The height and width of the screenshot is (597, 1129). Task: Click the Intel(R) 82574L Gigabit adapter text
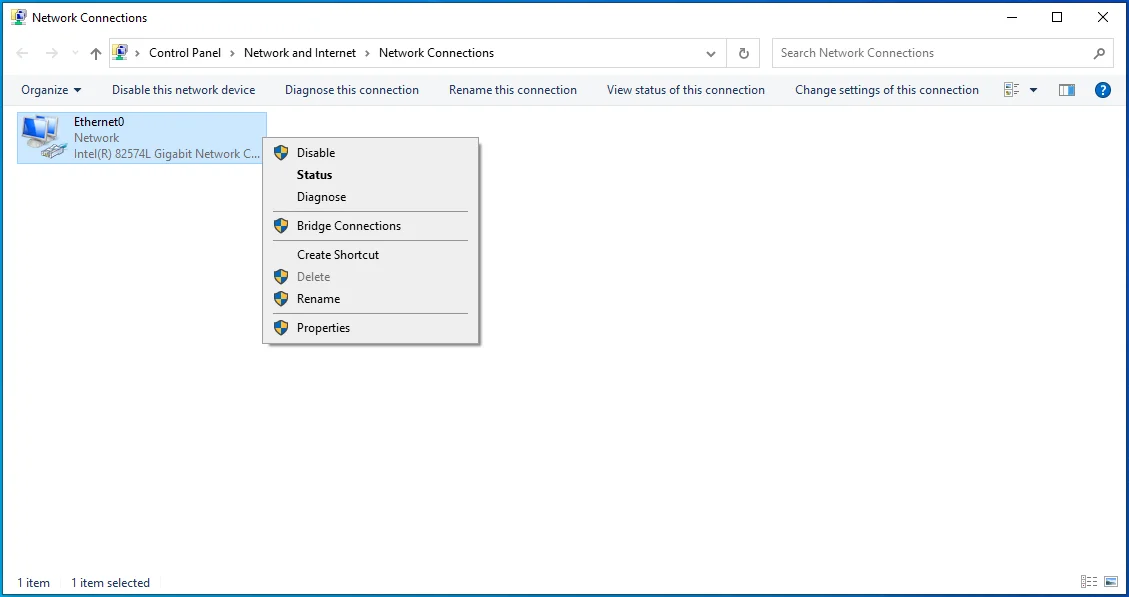pyautogui.click(x=167, y=154)
